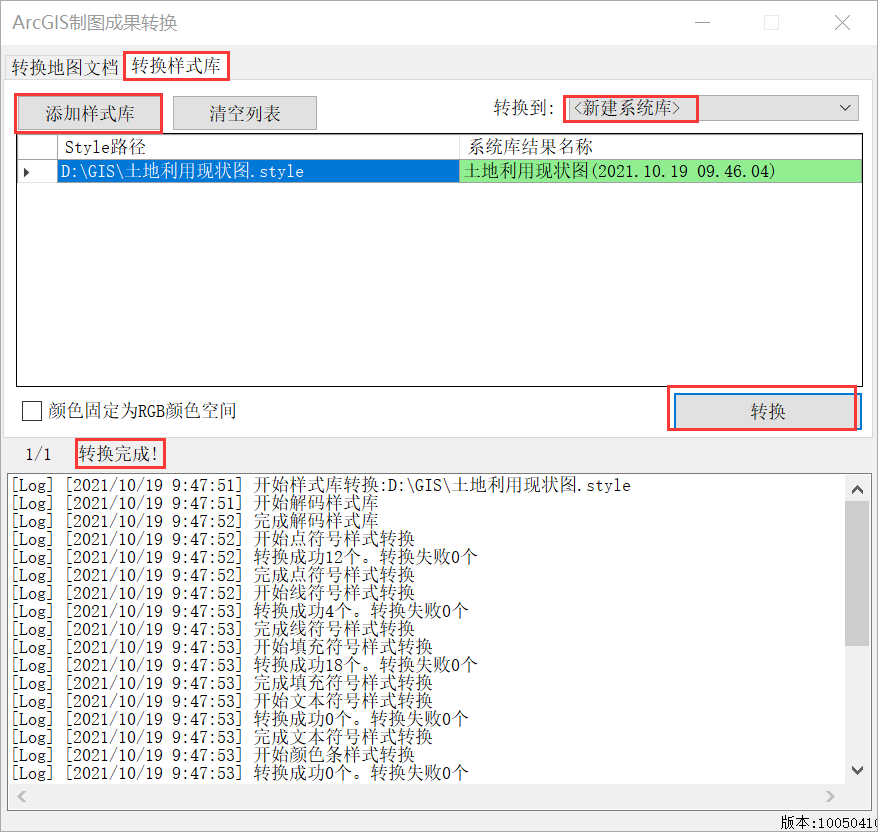
Task: Click the 添加样式库 button
Action: (x=90, y=114)
